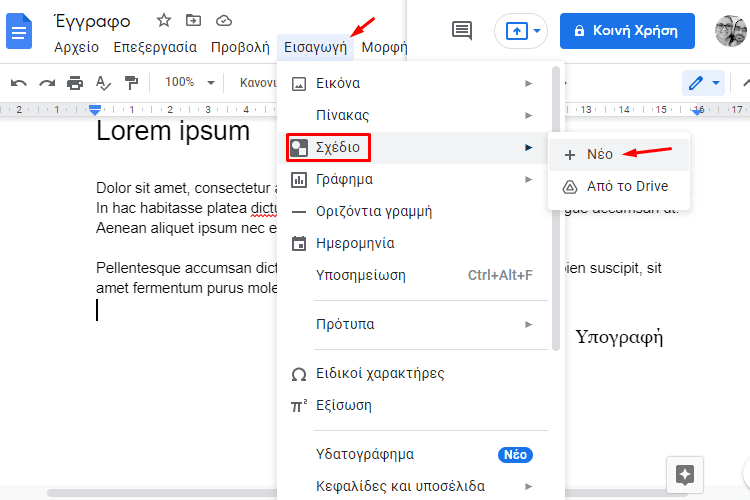This screenshot has width=750, height=500.
Task: Star the document with the star icon
Action: [x=164, y=21]
